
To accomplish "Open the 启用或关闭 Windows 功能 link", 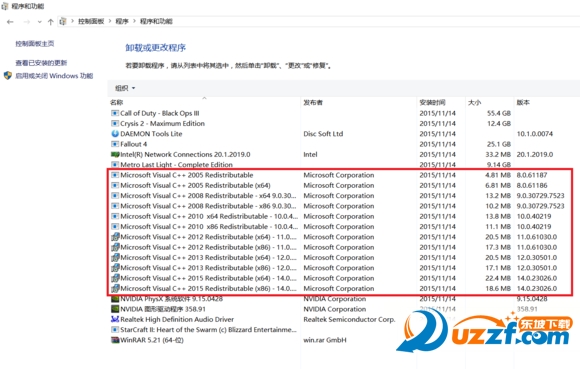I will point(54,76).
